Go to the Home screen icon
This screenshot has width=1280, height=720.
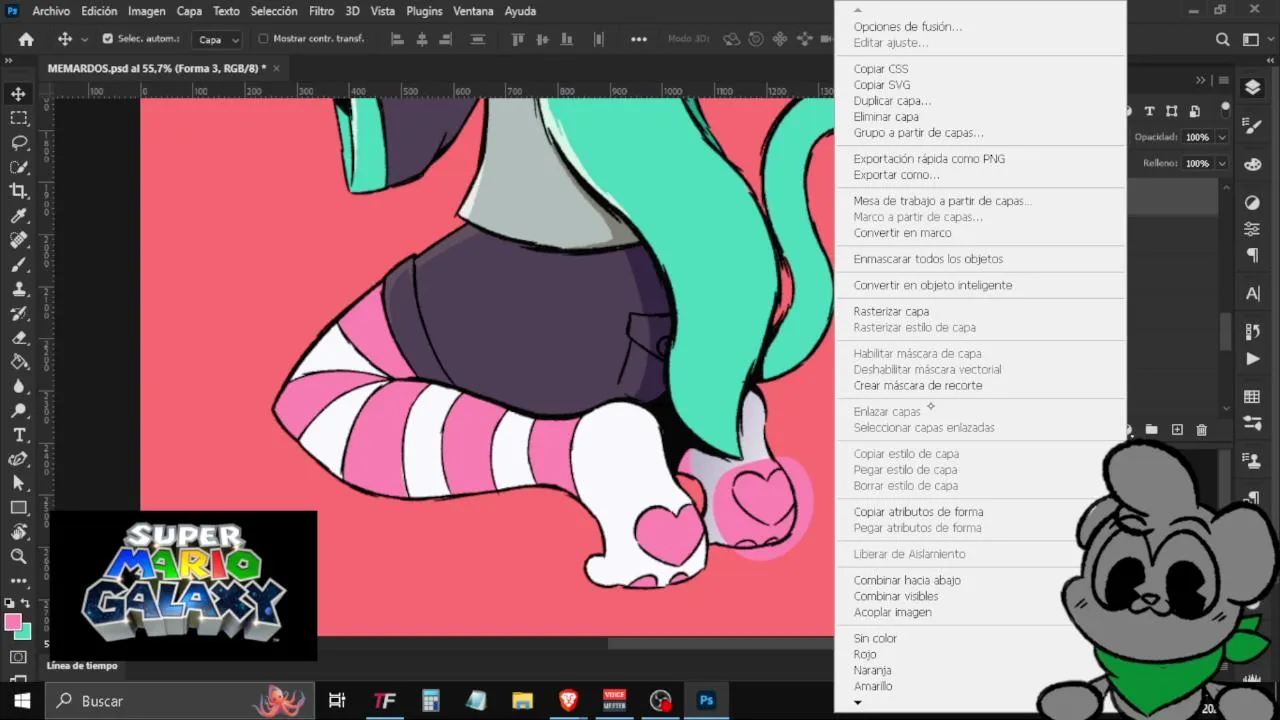coord(26,39)
